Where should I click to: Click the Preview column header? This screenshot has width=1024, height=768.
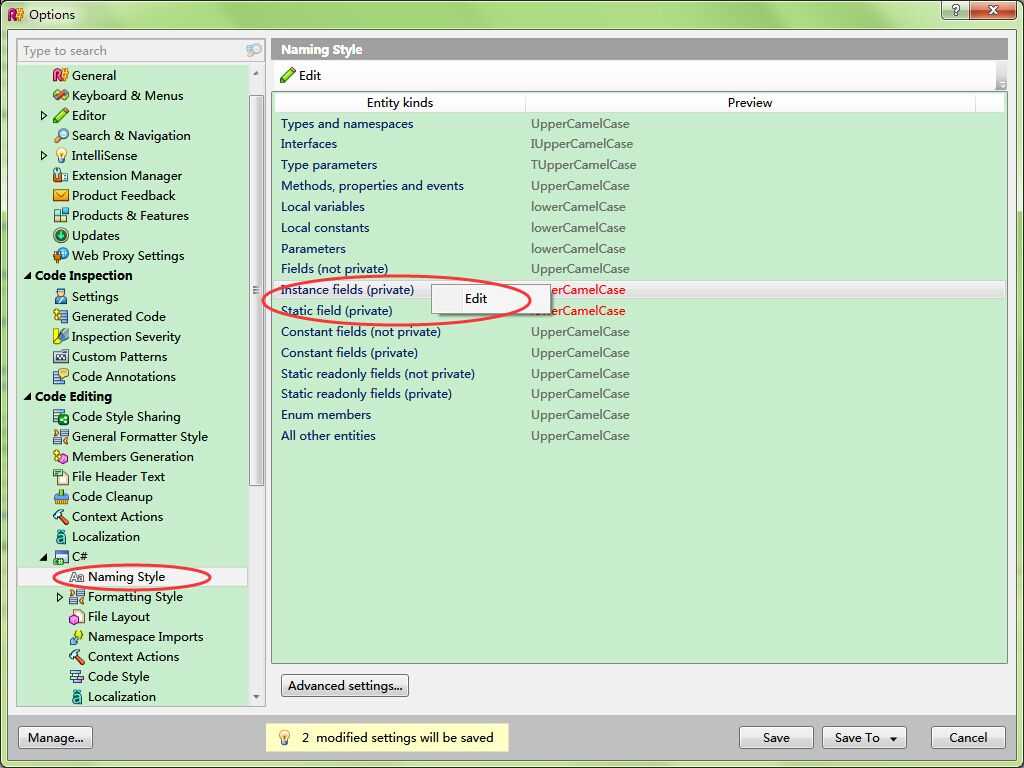pyautogui.click(x=750, y=103)
